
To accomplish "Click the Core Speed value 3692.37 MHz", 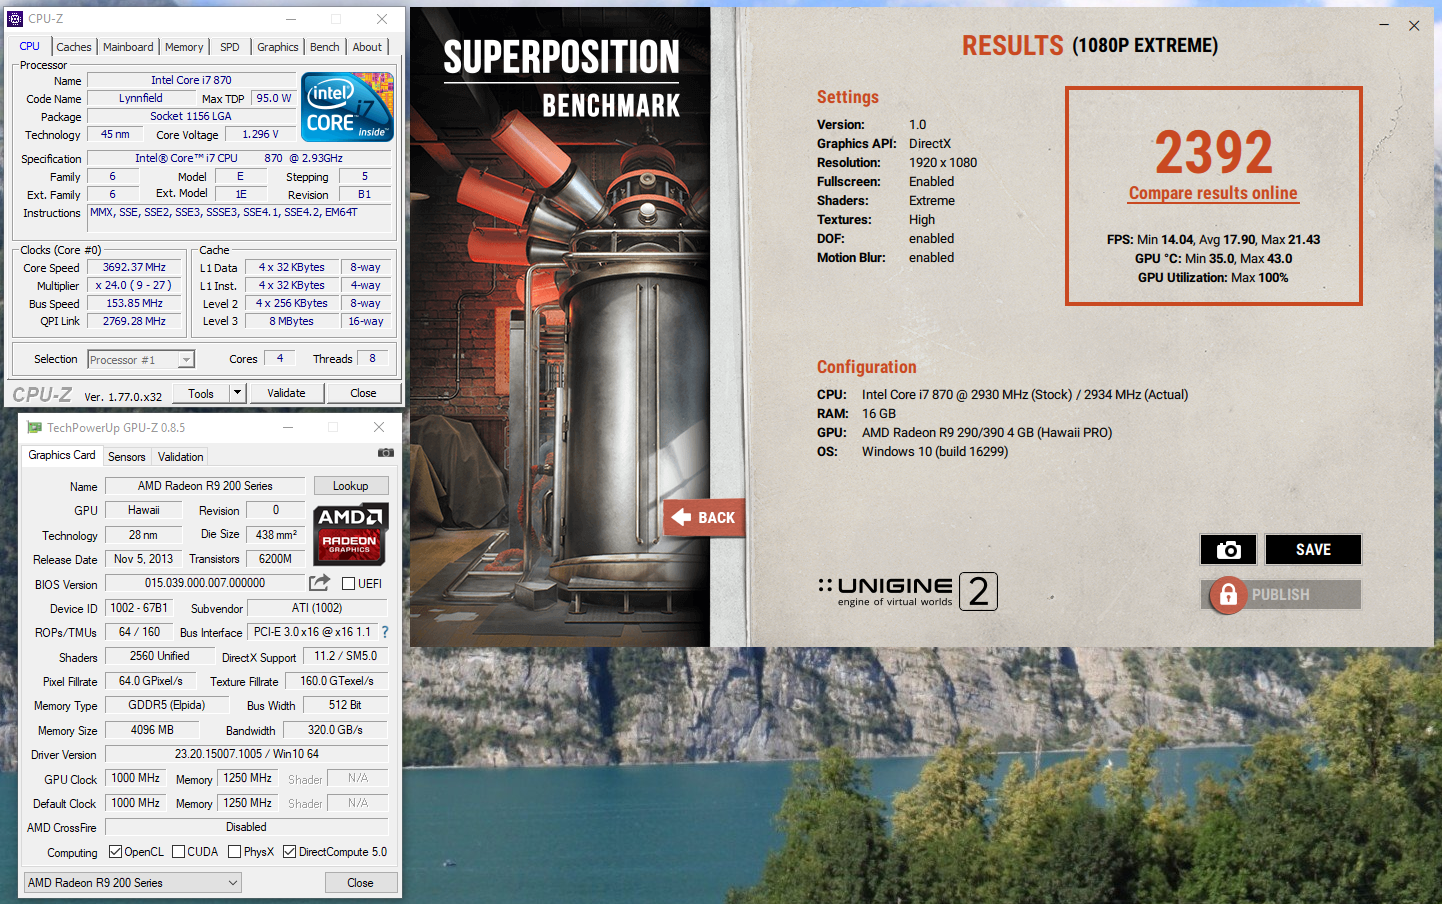I will pos(135,267).
